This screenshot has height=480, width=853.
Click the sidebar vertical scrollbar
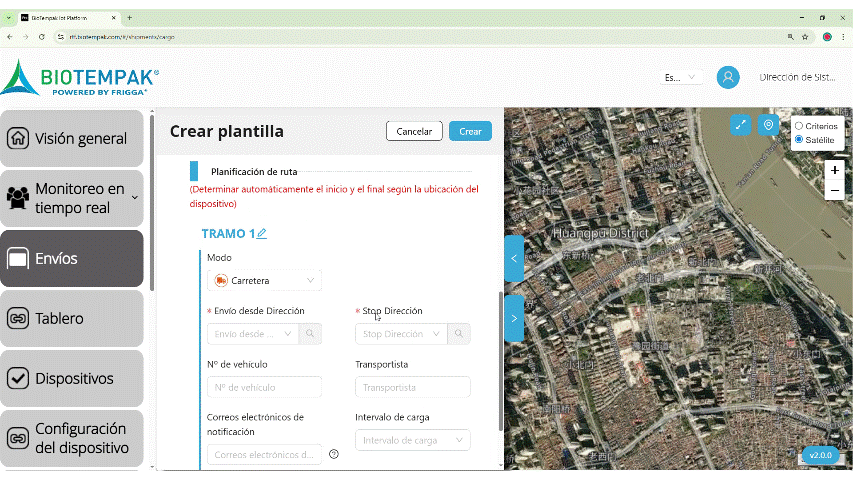tap(152, 203)
